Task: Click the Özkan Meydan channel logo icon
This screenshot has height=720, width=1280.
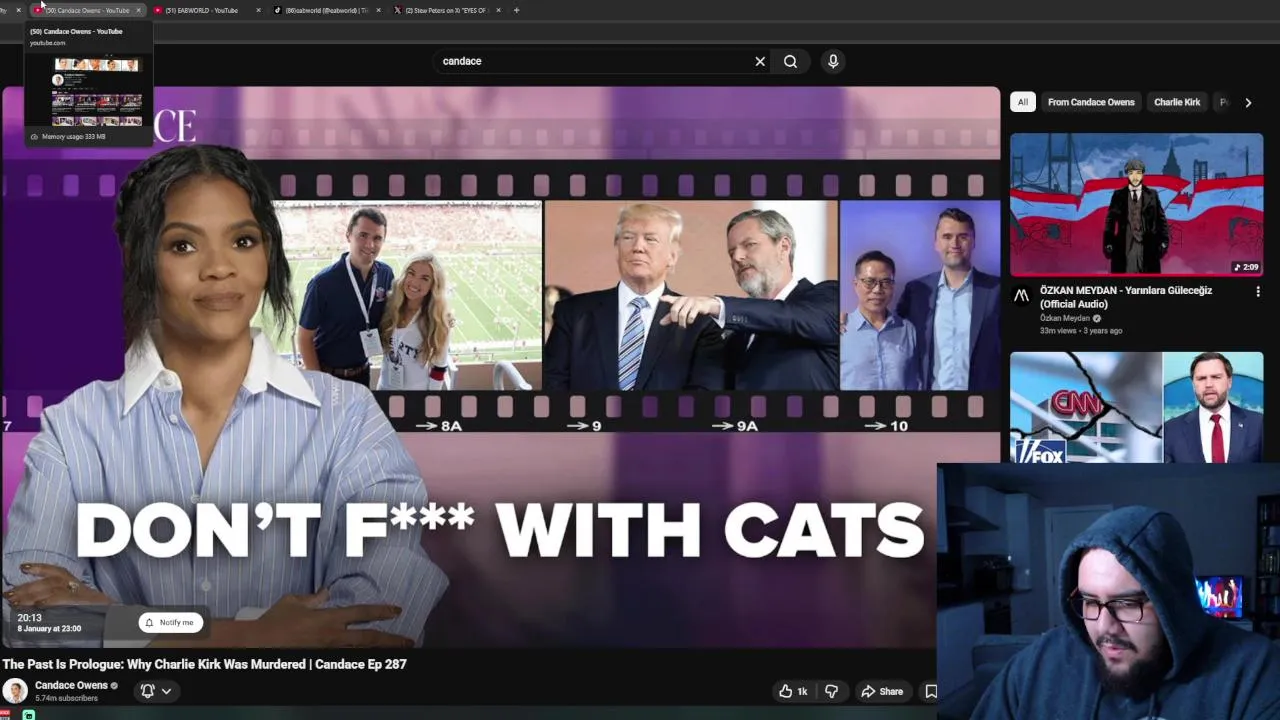Action: tap(1021, 295)
